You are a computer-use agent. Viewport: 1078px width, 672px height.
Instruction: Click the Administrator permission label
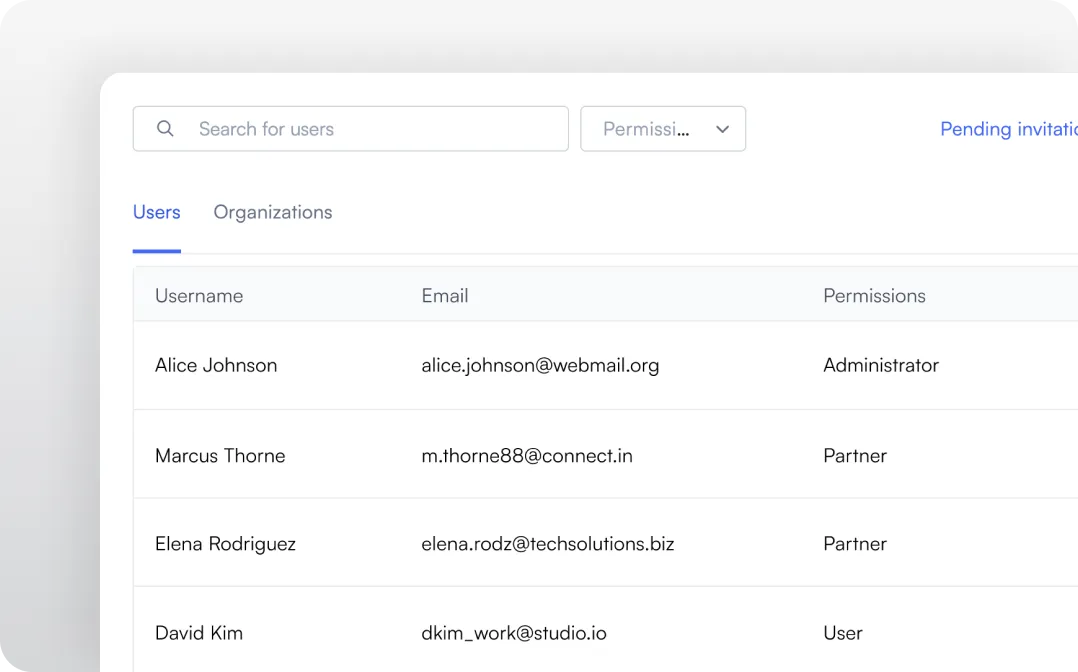881,365
